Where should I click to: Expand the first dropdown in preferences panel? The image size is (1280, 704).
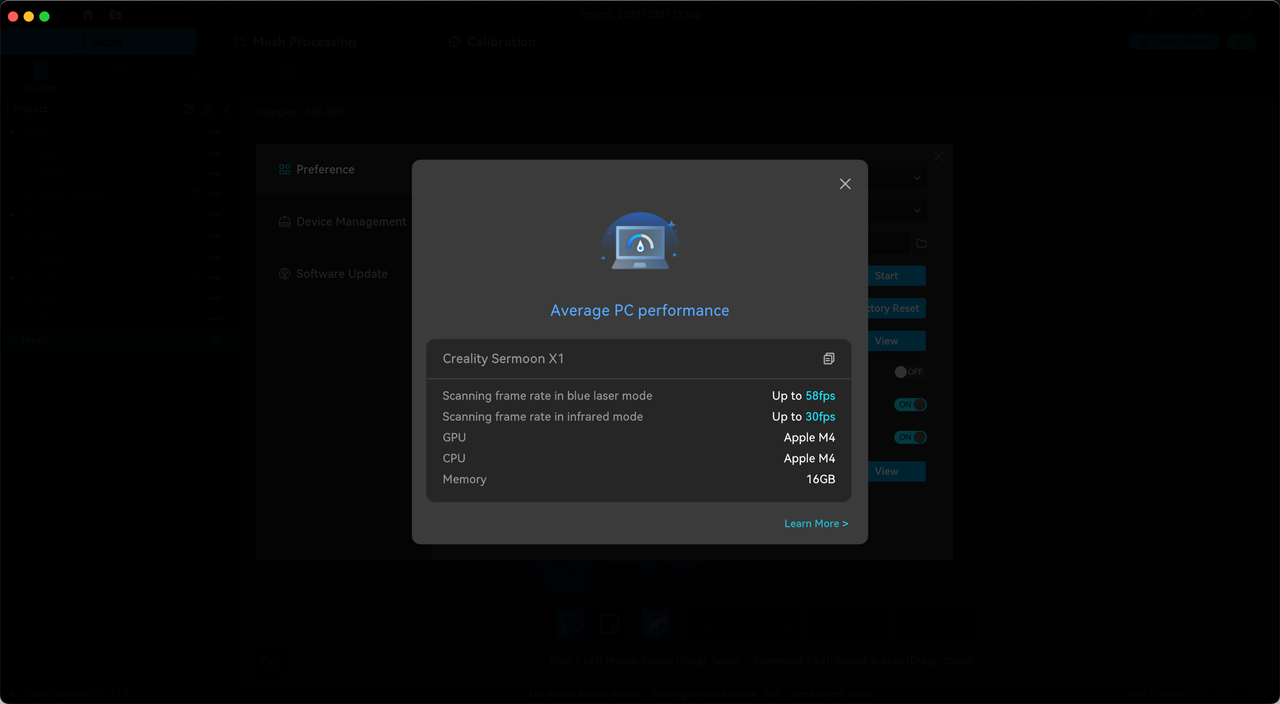click(x=917, y=179)
